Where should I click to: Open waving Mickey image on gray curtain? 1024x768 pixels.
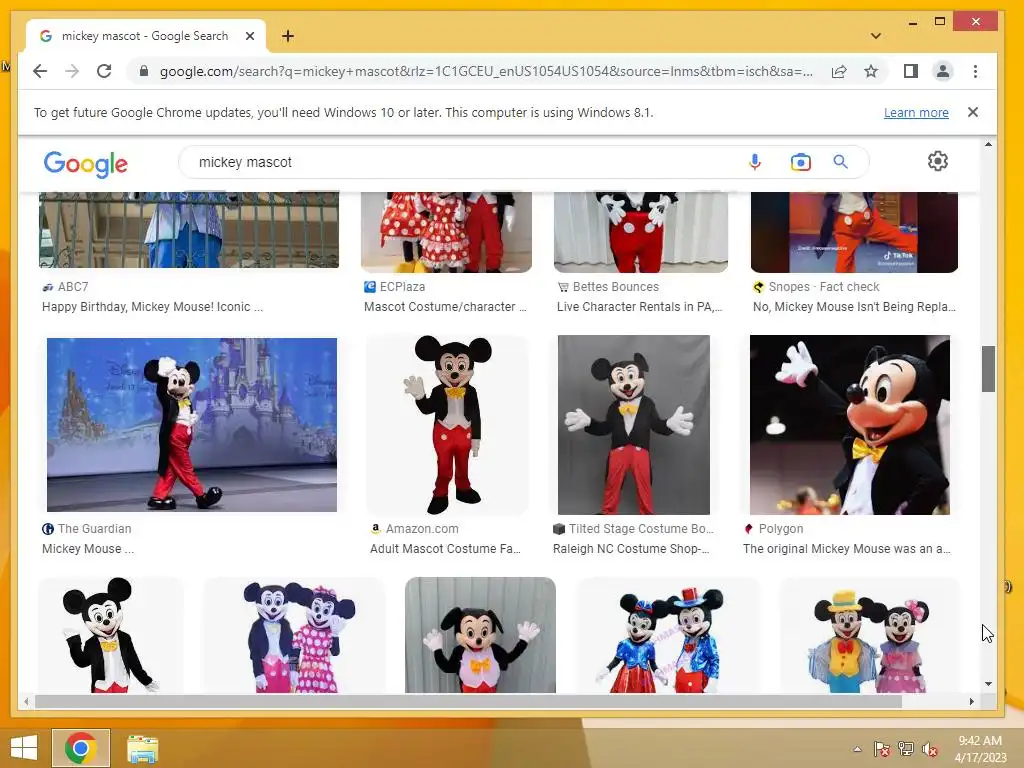(480, 635)
